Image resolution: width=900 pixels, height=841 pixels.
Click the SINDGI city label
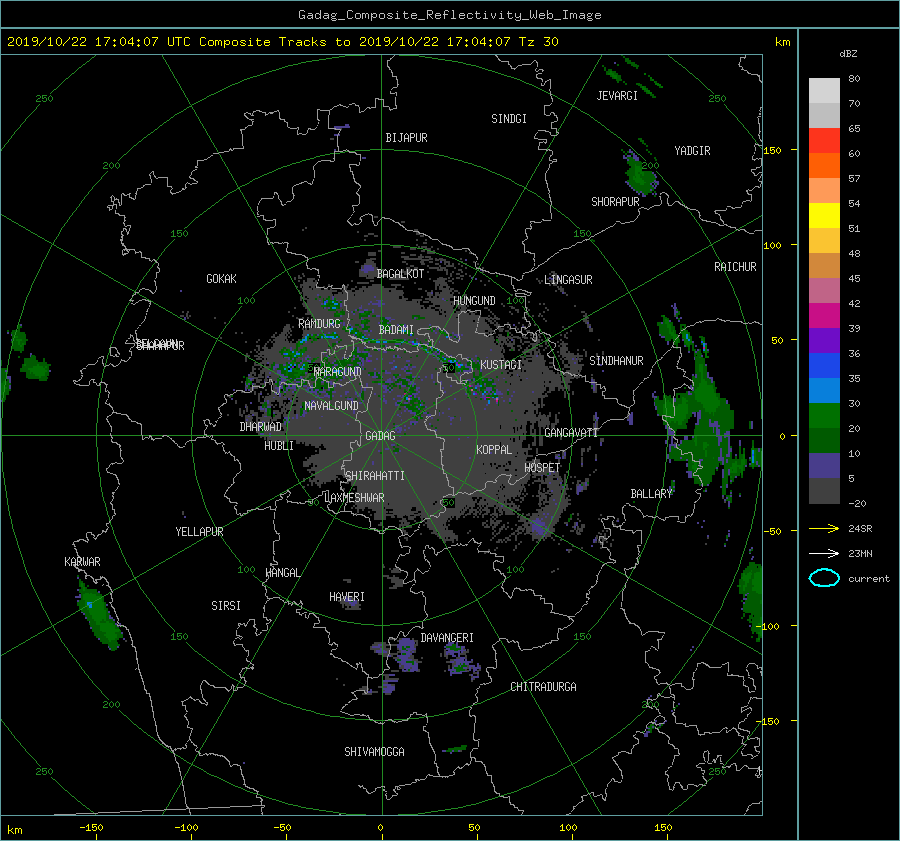[509, 119]
